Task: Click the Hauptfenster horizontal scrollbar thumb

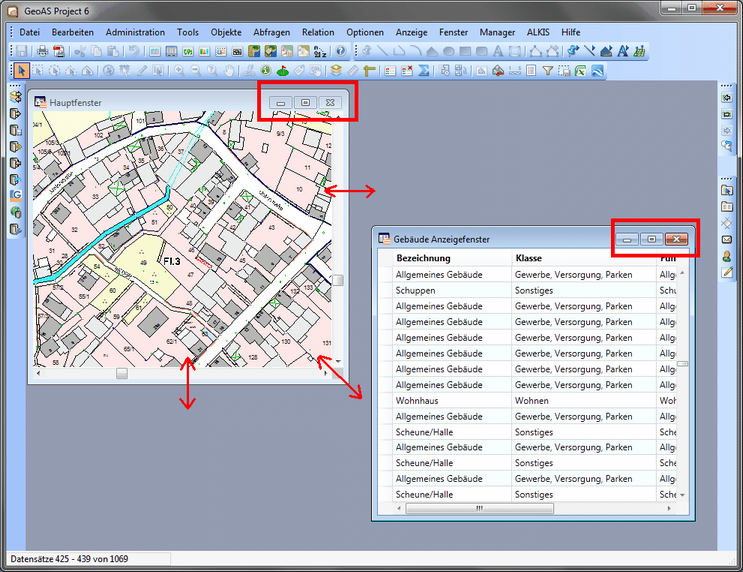Action: pos(122,373)
